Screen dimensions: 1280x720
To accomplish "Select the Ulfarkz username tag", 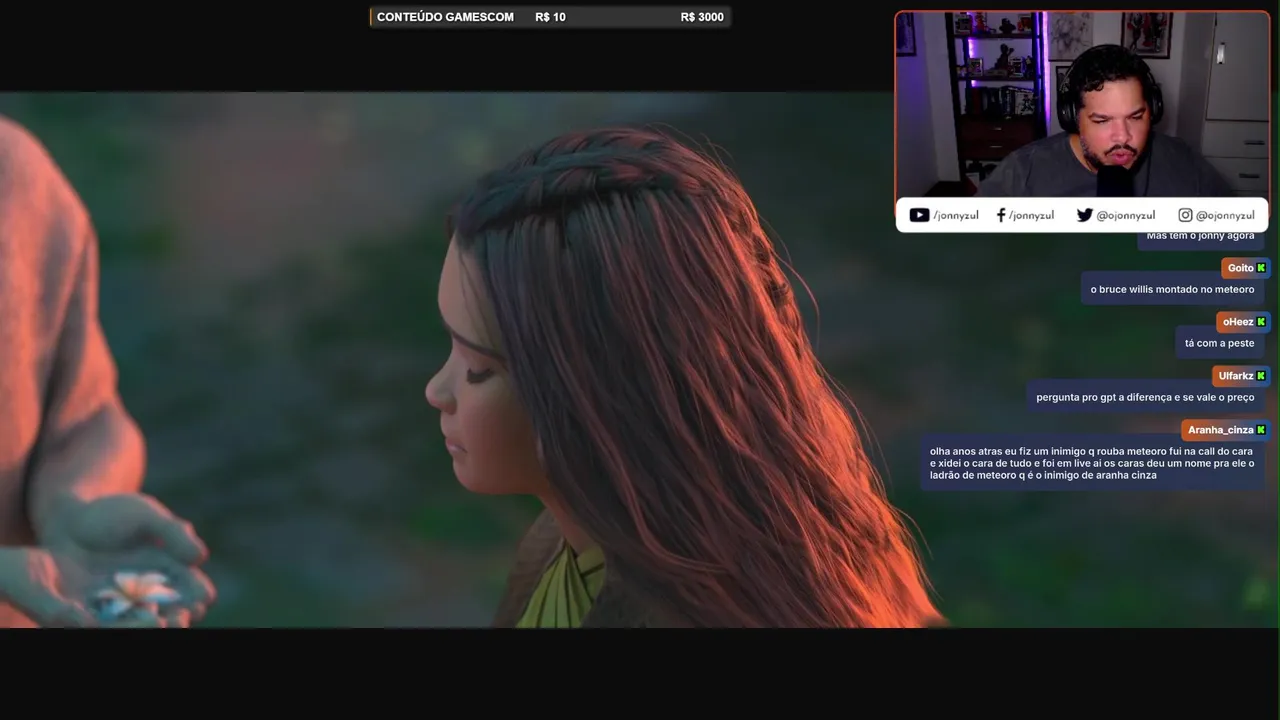I will (1241, 376).
